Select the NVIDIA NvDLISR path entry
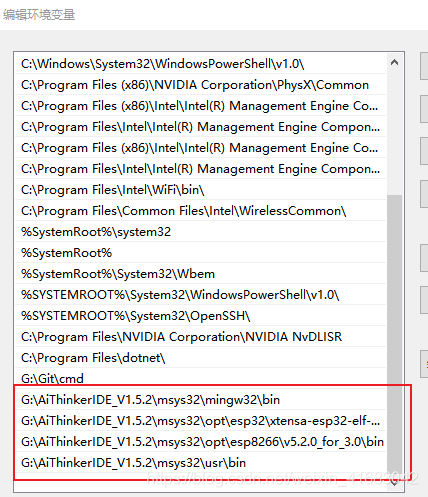 point(201,337)
